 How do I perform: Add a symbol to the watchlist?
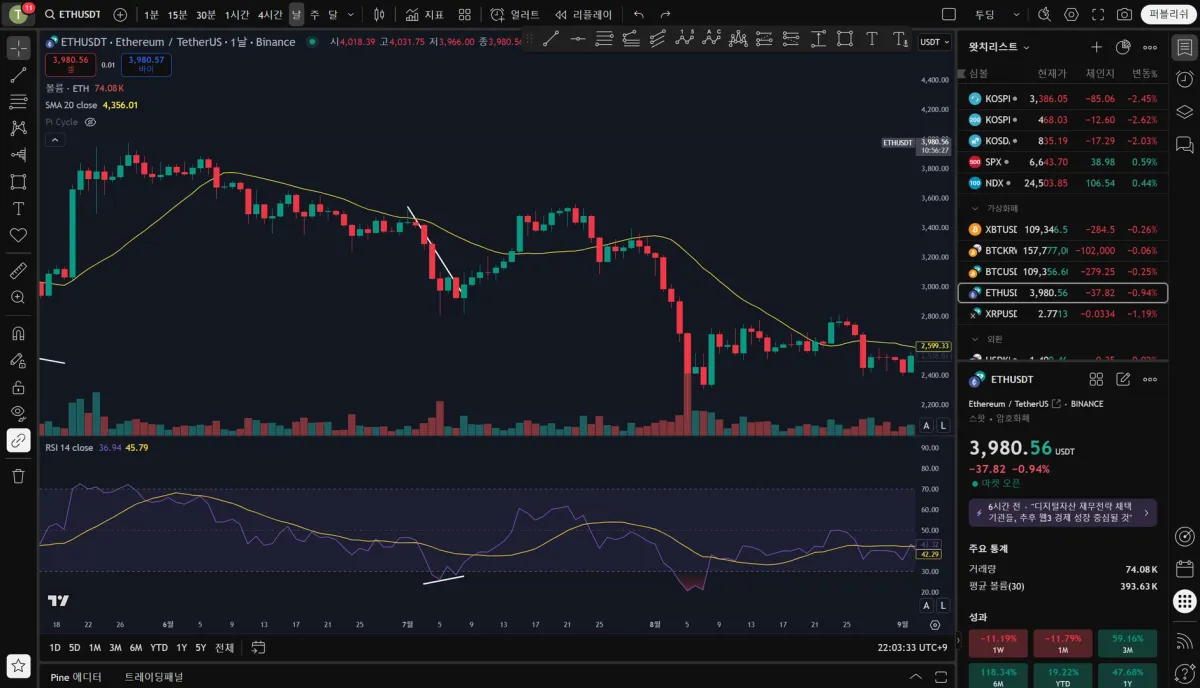pos(1096,47)
